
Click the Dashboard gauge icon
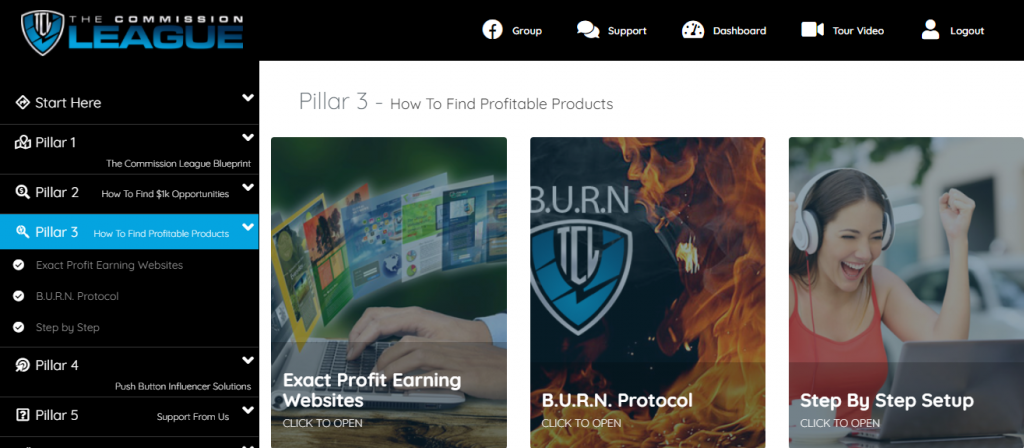click(693, 30)
